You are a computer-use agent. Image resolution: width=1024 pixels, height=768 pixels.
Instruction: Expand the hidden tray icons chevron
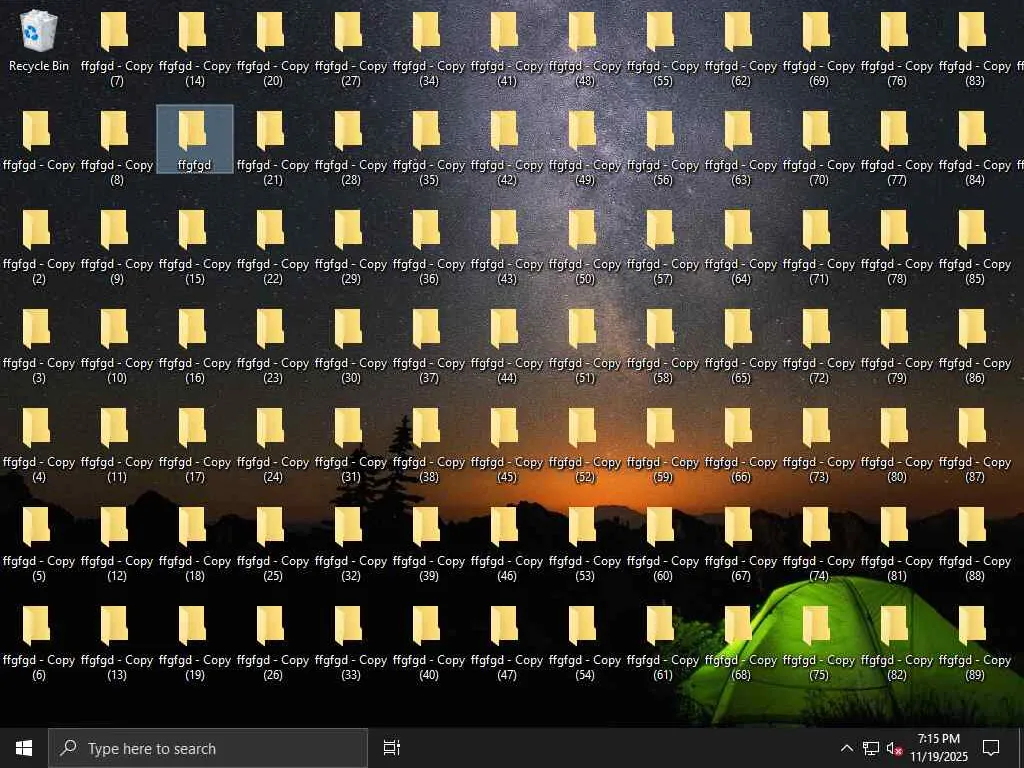click(x=846, y=748)
